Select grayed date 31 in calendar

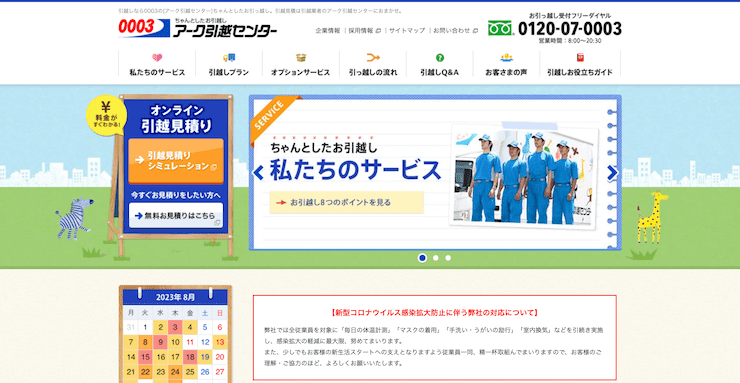(131, 327)
